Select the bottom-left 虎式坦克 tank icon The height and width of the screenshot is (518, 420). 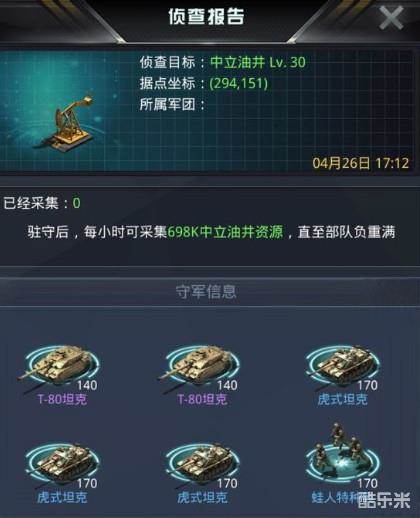[x=62, y=464]
